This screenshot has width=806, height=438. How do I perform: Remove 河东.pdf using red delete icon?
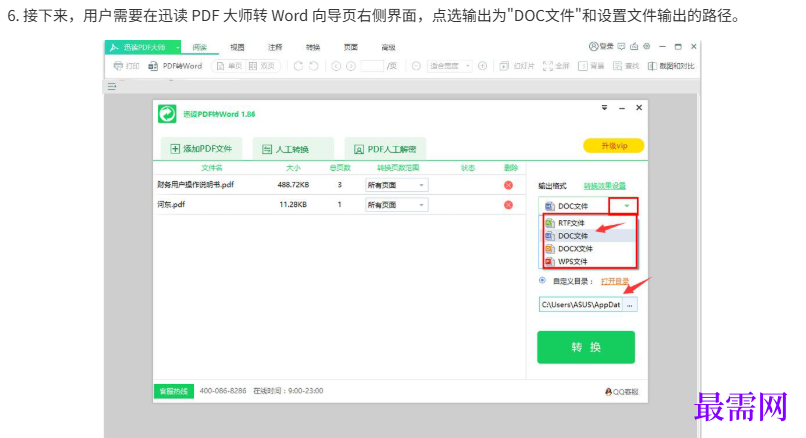click(508, 205)
